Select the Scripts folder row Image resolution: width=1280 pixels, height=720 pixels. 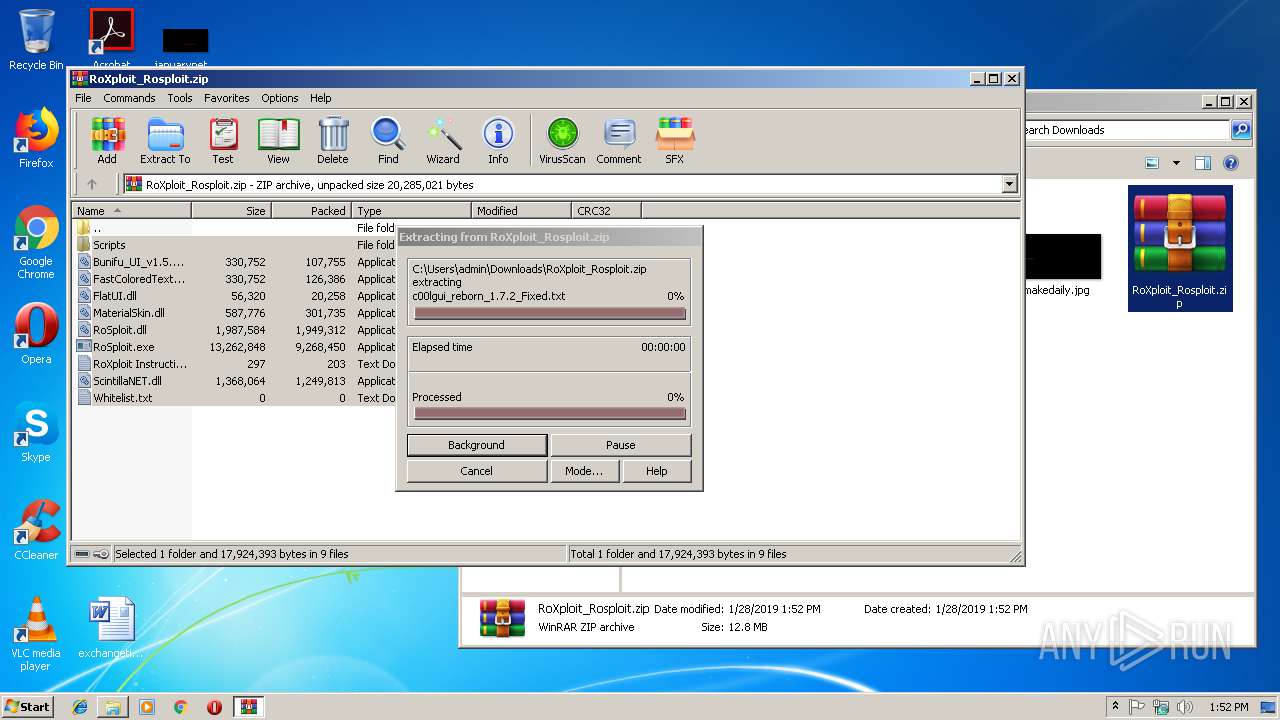[x=233, y=245]
